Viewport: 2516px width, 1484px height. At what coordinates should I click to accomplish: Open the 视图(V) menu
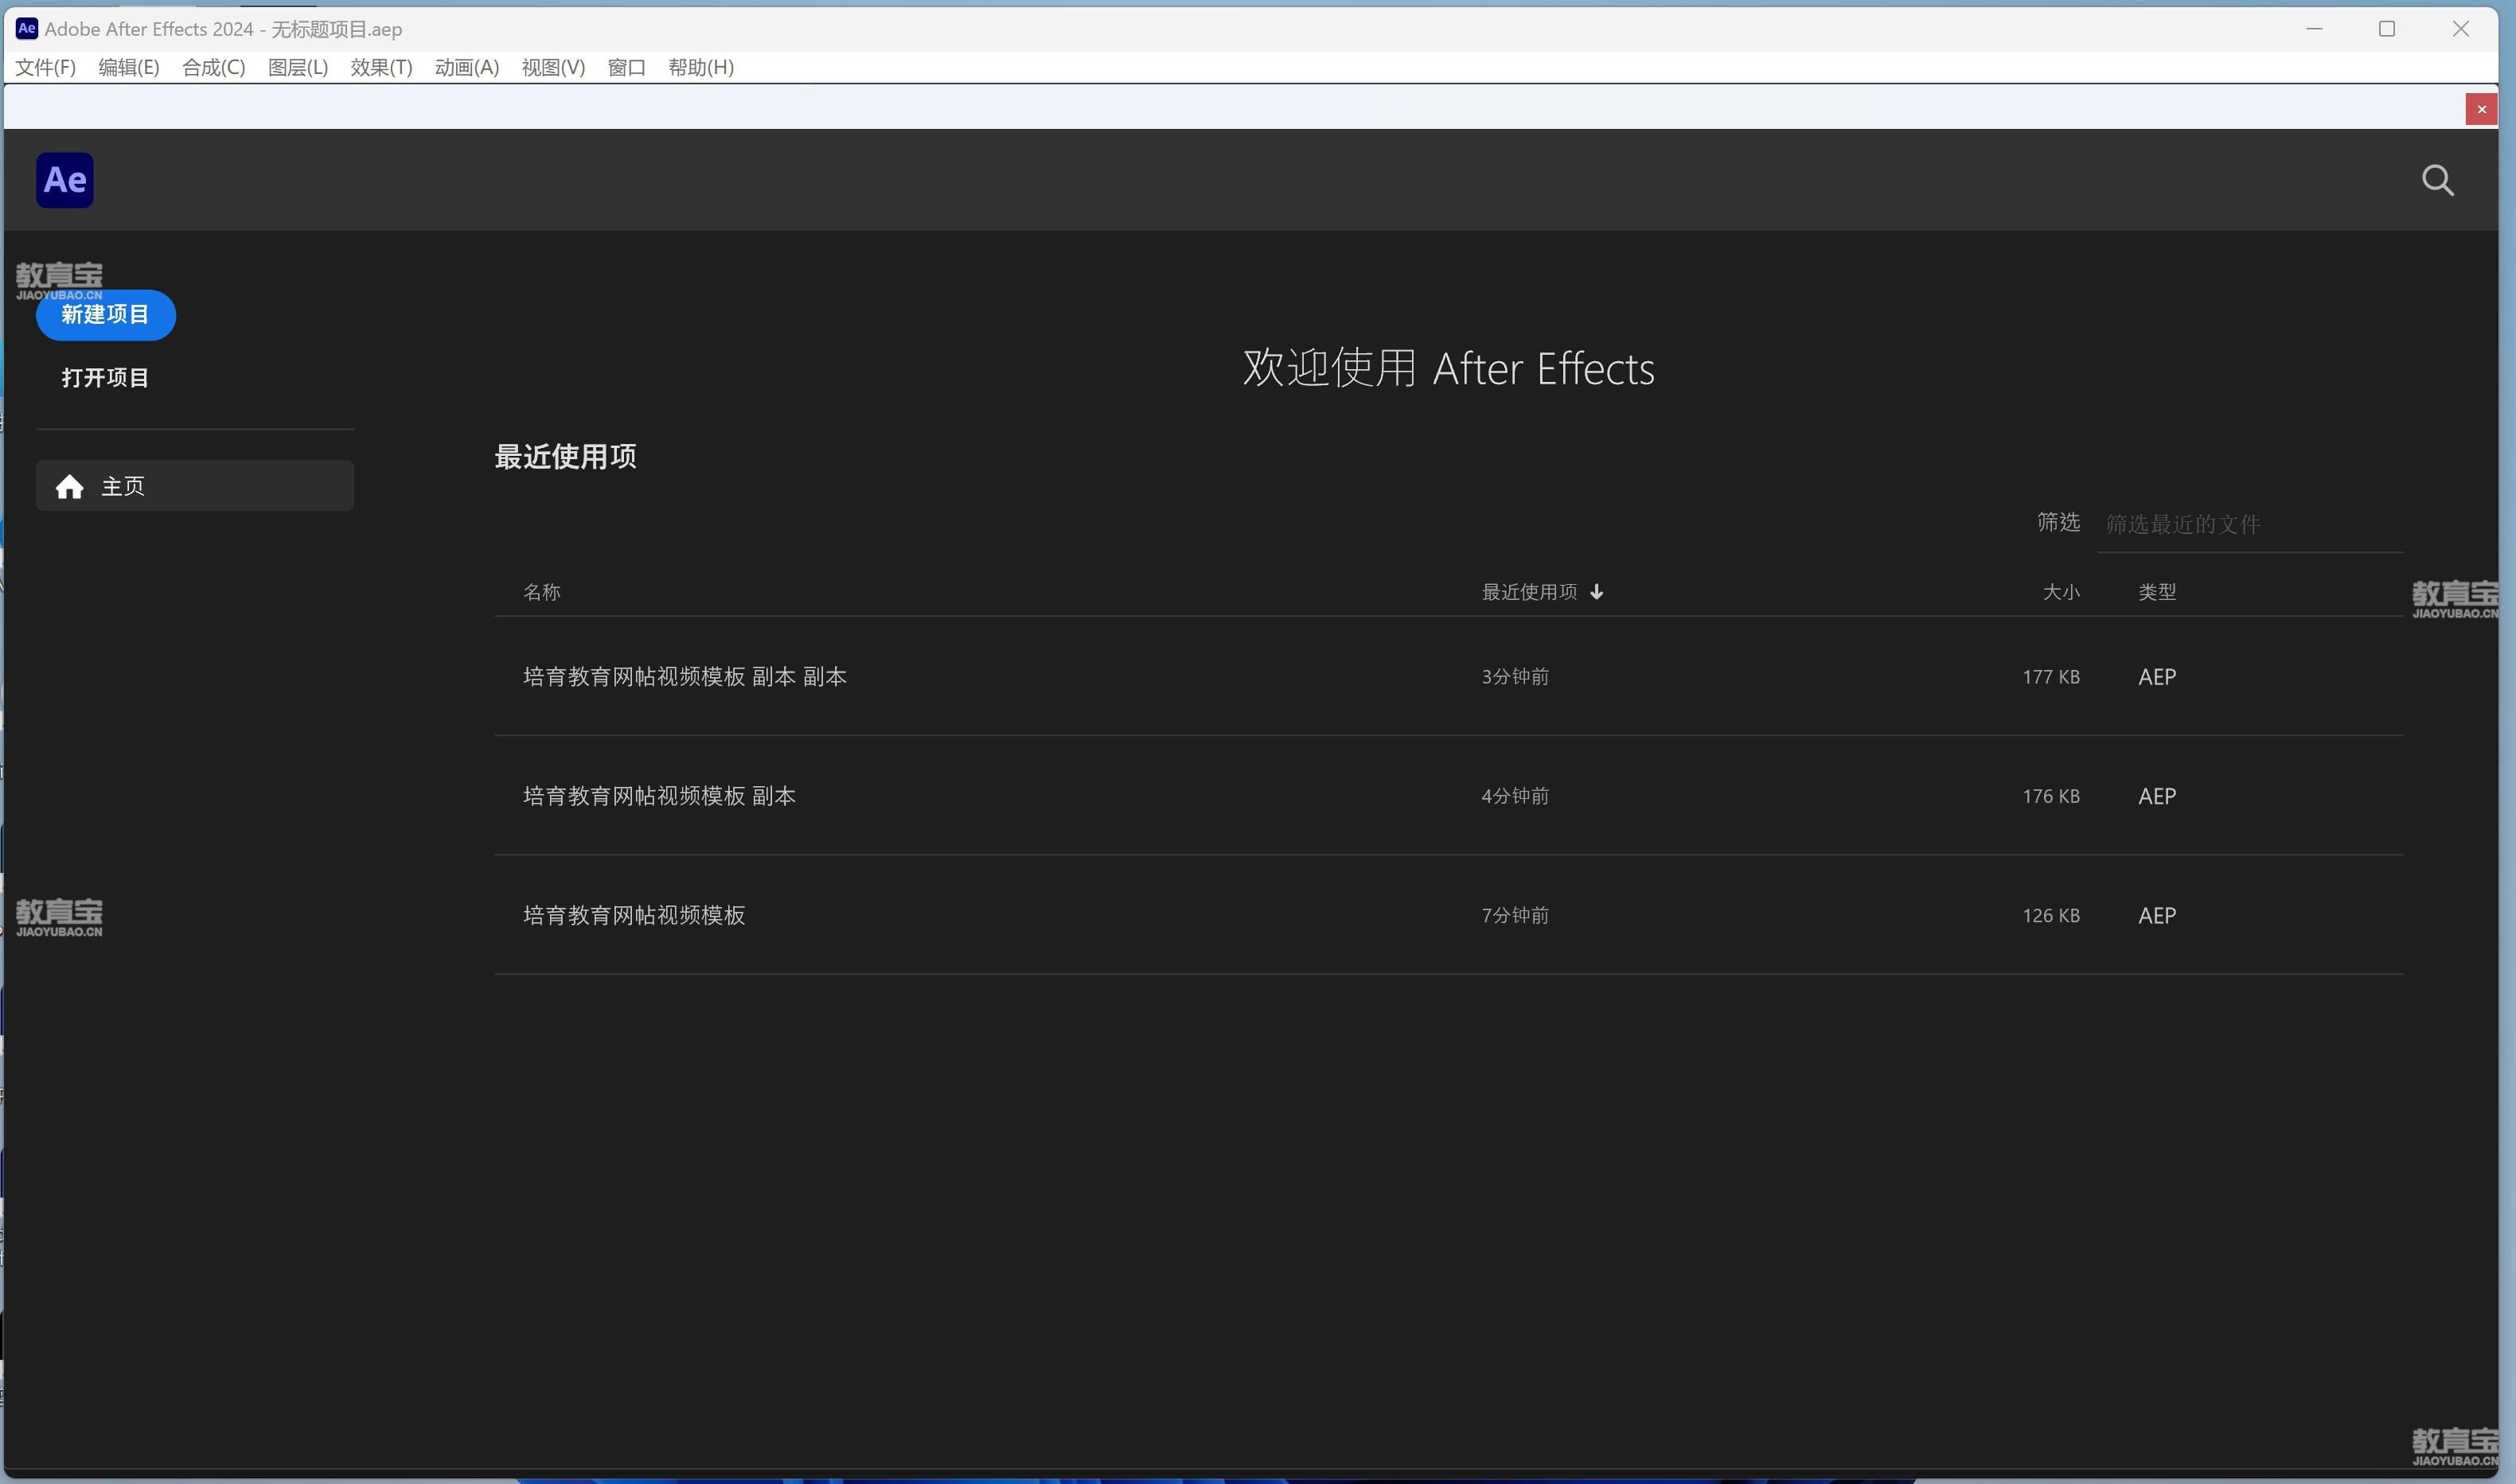pyautogui.click(x=553, y=67)
